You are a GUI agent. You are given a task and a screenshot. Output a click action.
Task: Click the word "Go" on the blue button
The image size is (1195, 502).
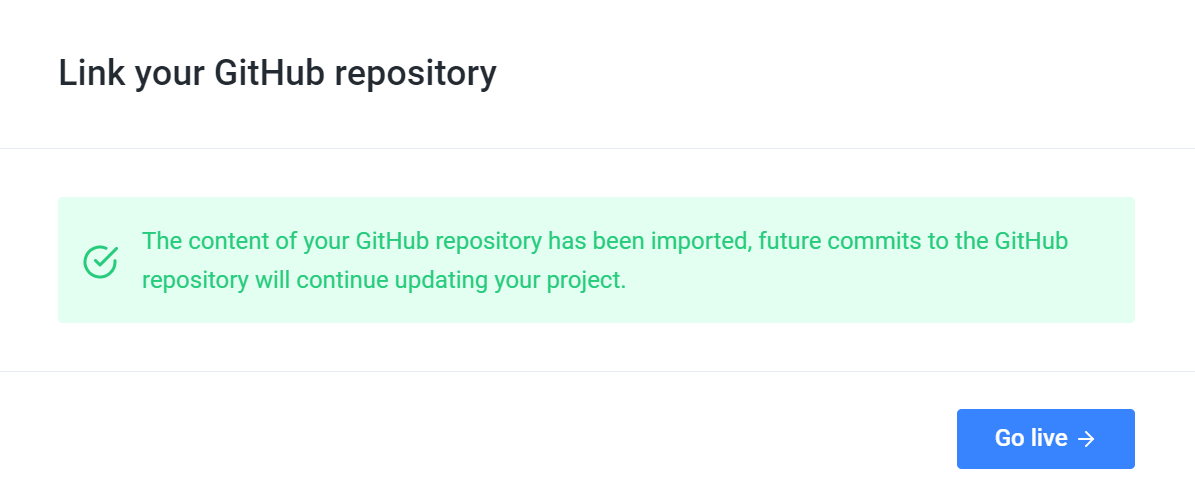[x=1009, y=438]
